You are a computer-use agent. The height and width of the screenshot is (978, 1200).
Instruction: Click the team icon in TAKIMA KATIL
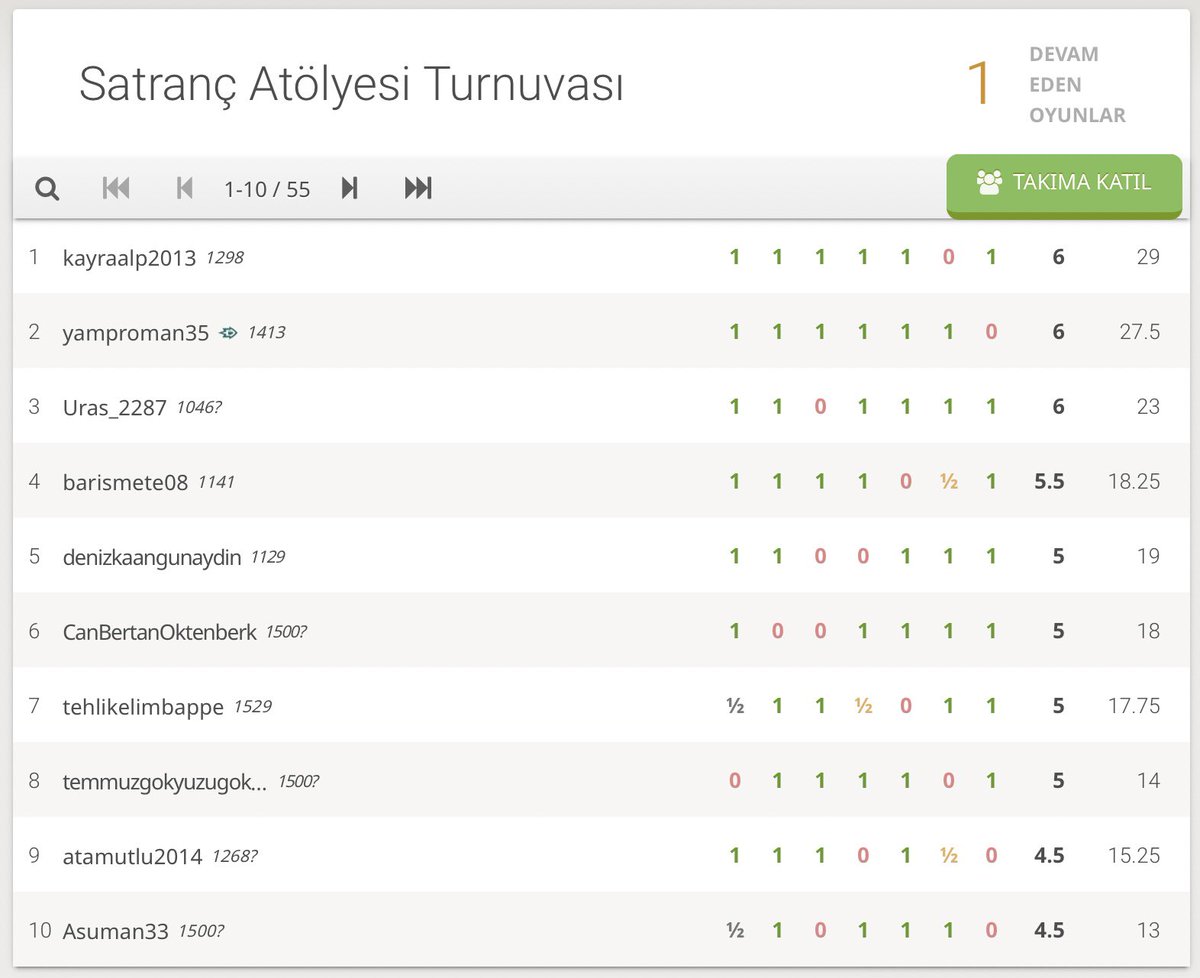(x=989, y=183)
